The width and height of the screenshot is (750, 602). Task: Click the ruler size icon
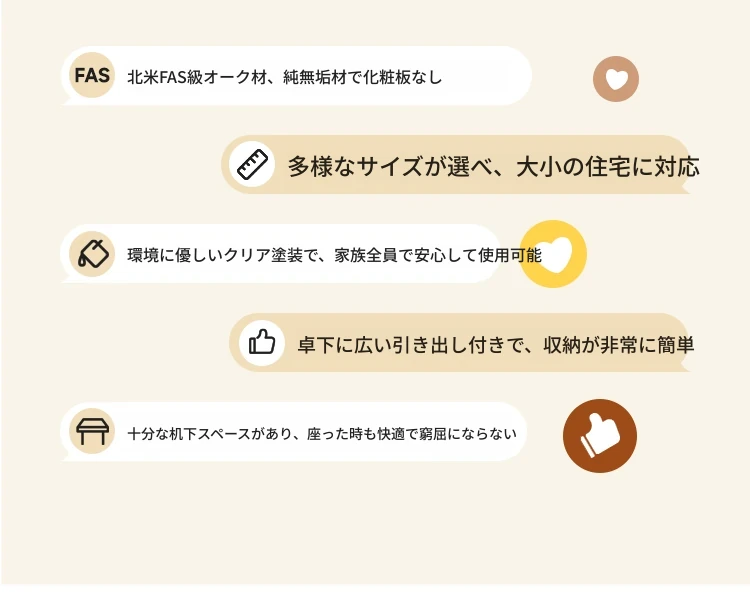(x=252, y=164)
